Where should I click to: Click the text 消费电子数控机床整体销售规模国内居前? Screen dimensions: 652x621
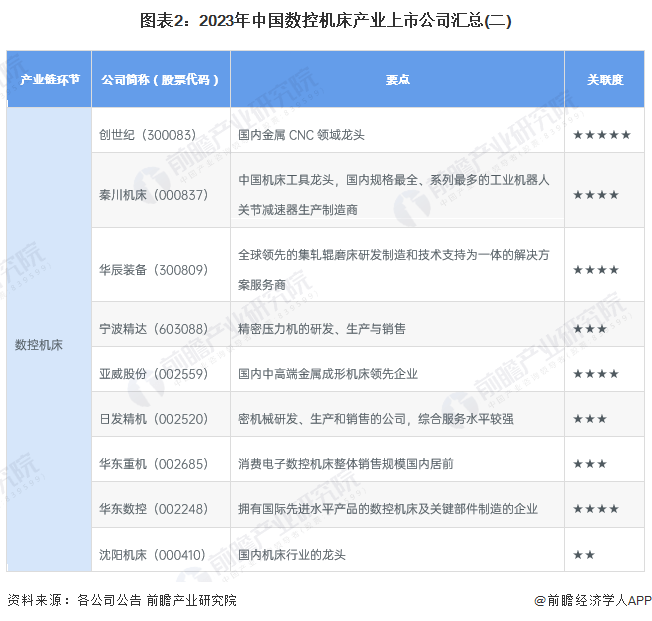pyautogui.click(x=346, y=464)
